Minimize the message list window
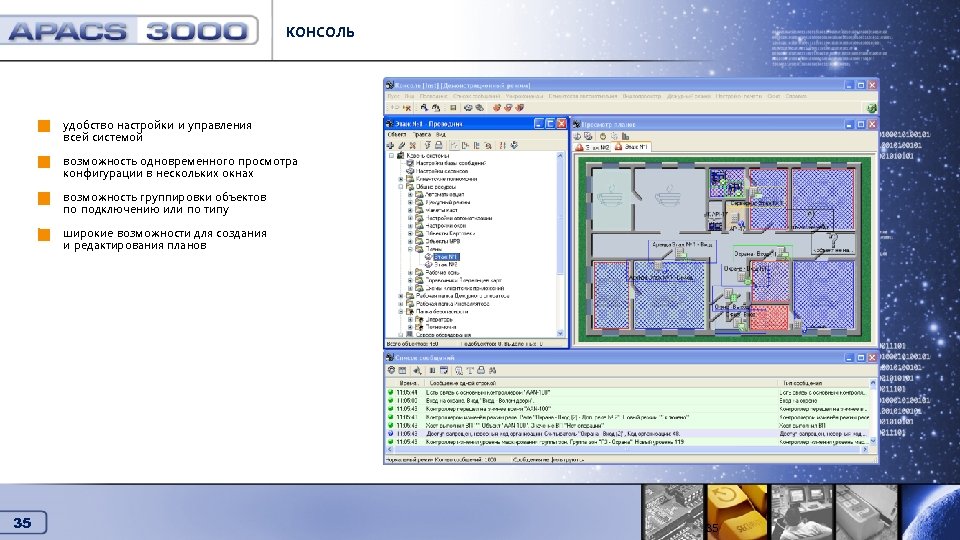960x540 pixels. [x=849, y=358]
